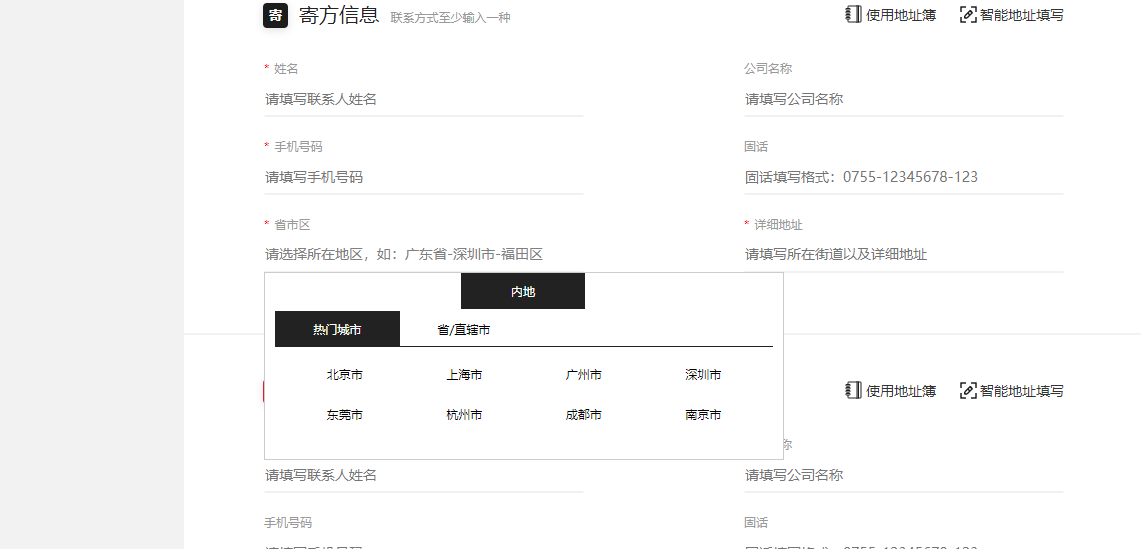The width and height of the screenshot is (1141, 549).
Task: Click the sender 详细地址 input field
Action: click(903, 255)
